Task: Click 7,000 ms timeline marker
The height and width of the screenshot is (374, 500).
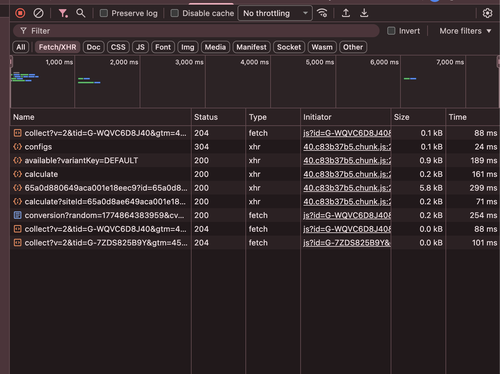Action: pyautogui.click(x=450, y=62)
